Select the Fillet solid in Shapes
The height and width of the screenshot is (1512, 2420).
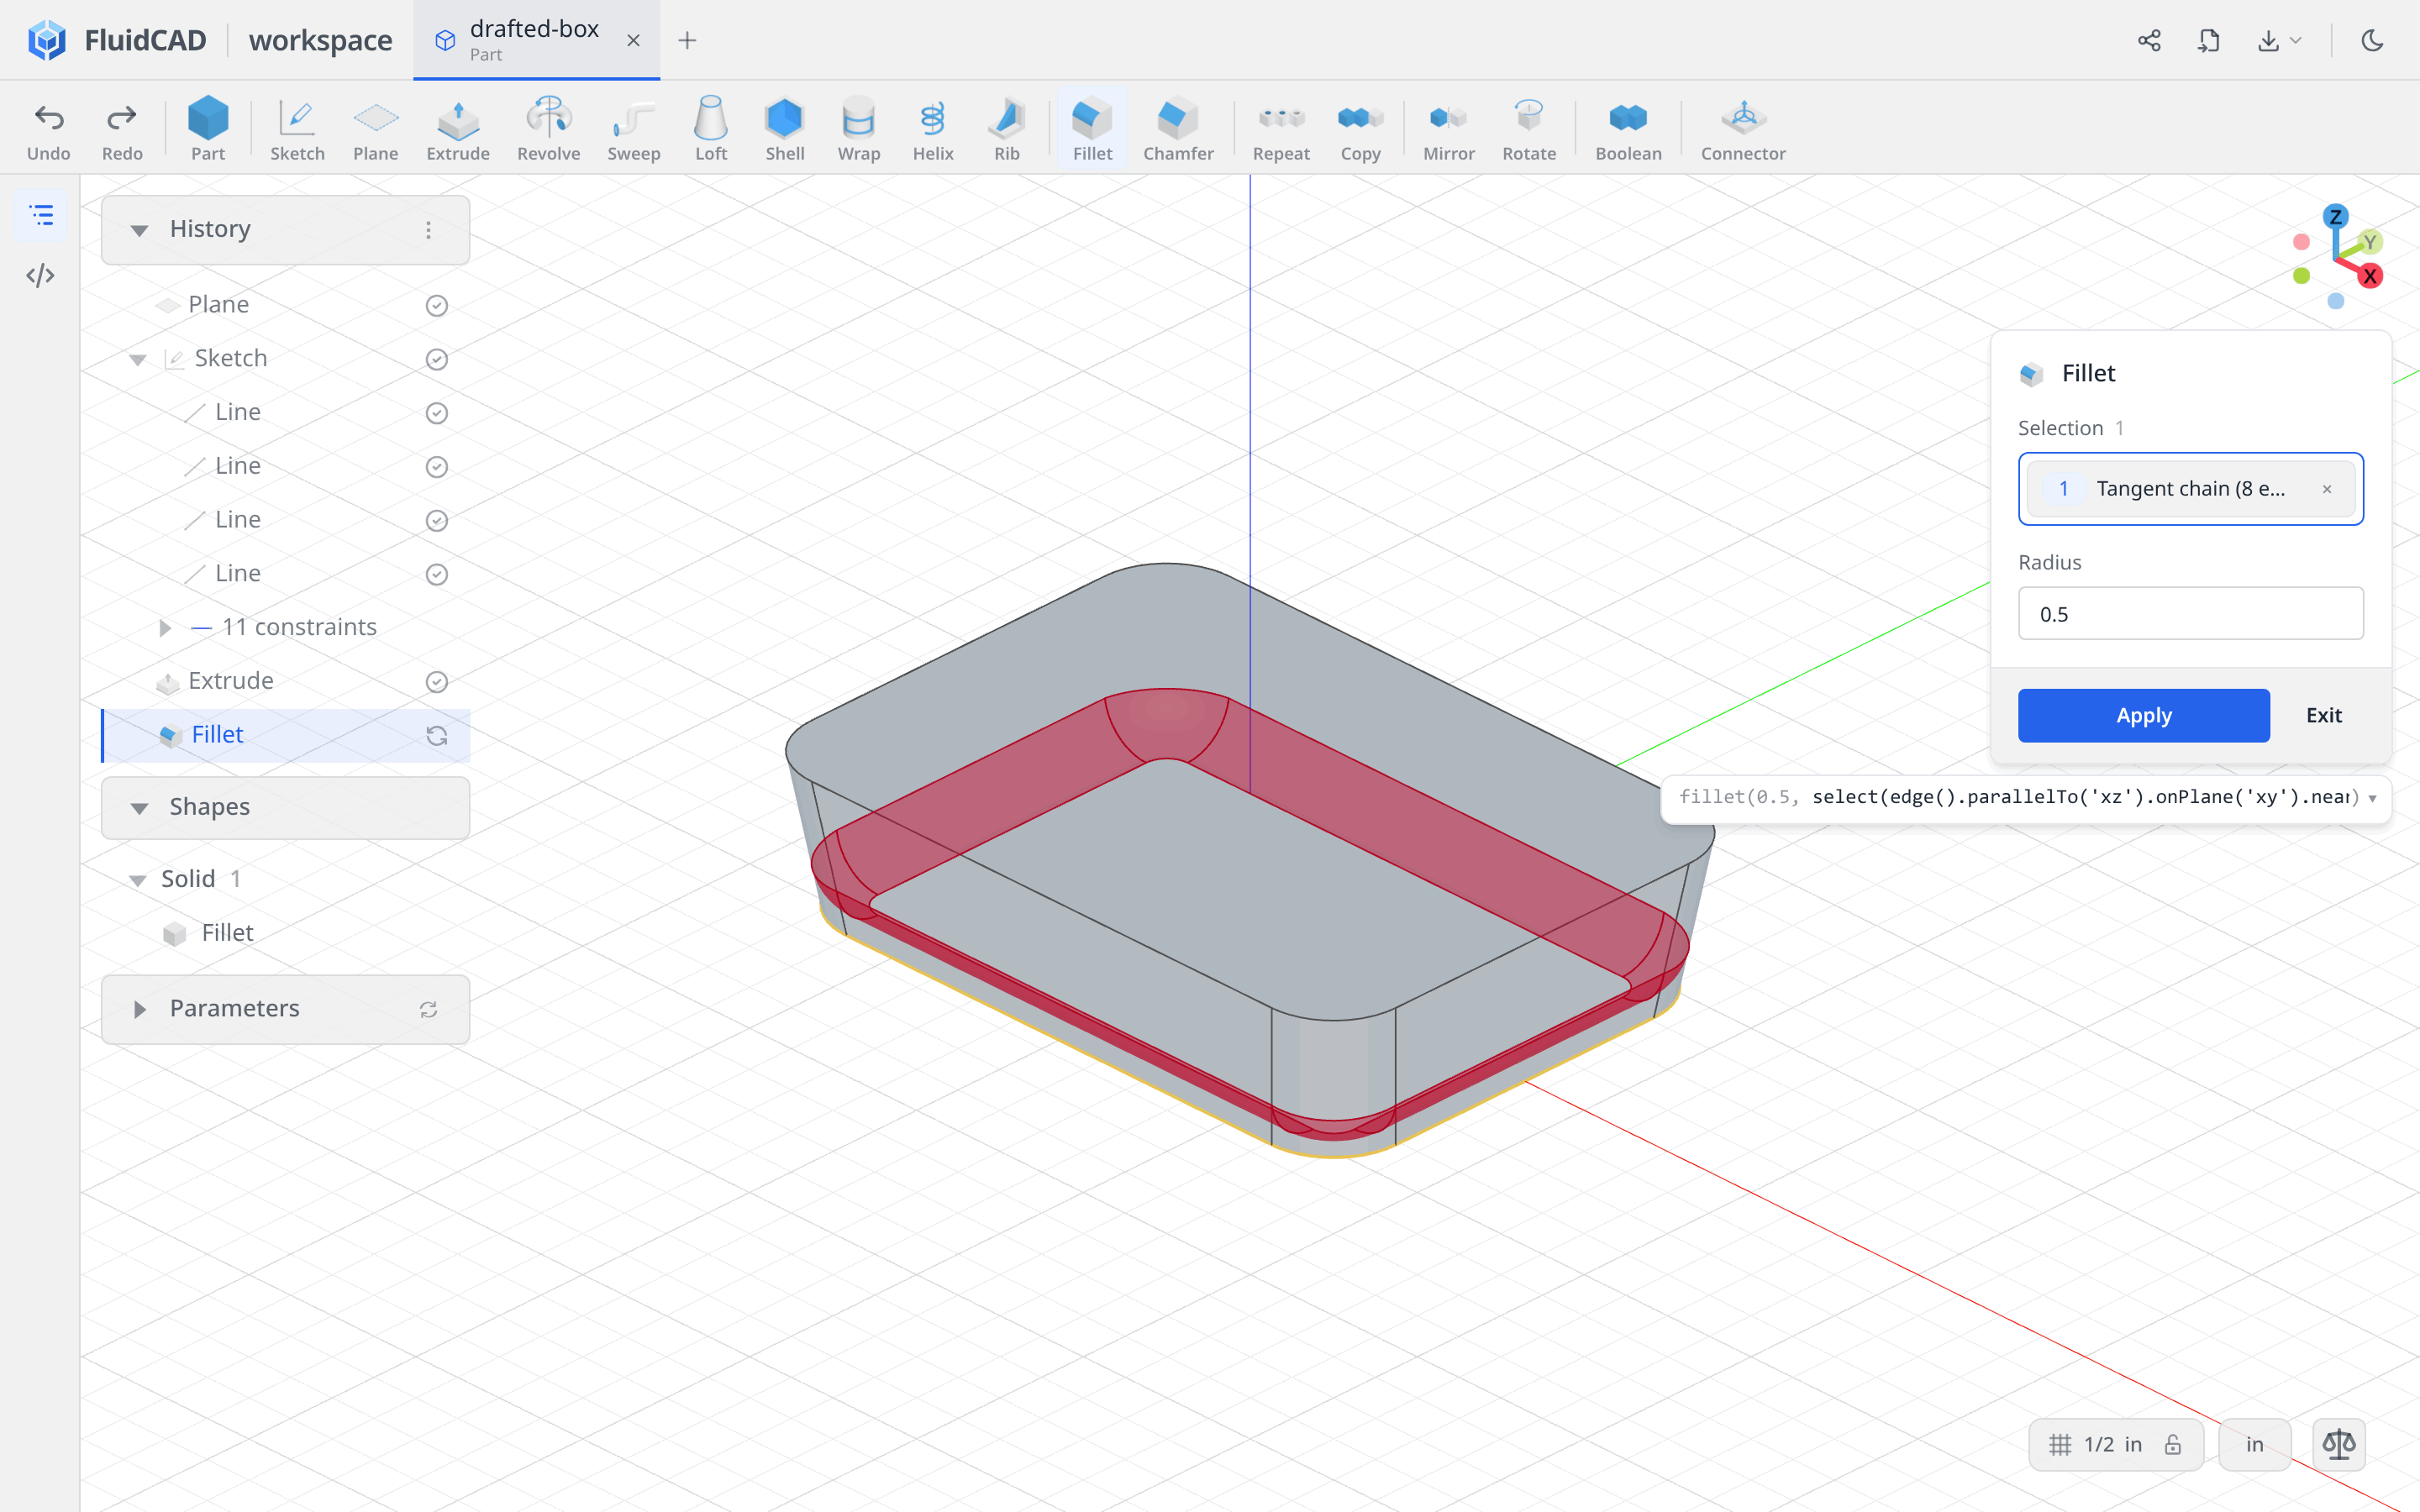[x=226, y=933]
